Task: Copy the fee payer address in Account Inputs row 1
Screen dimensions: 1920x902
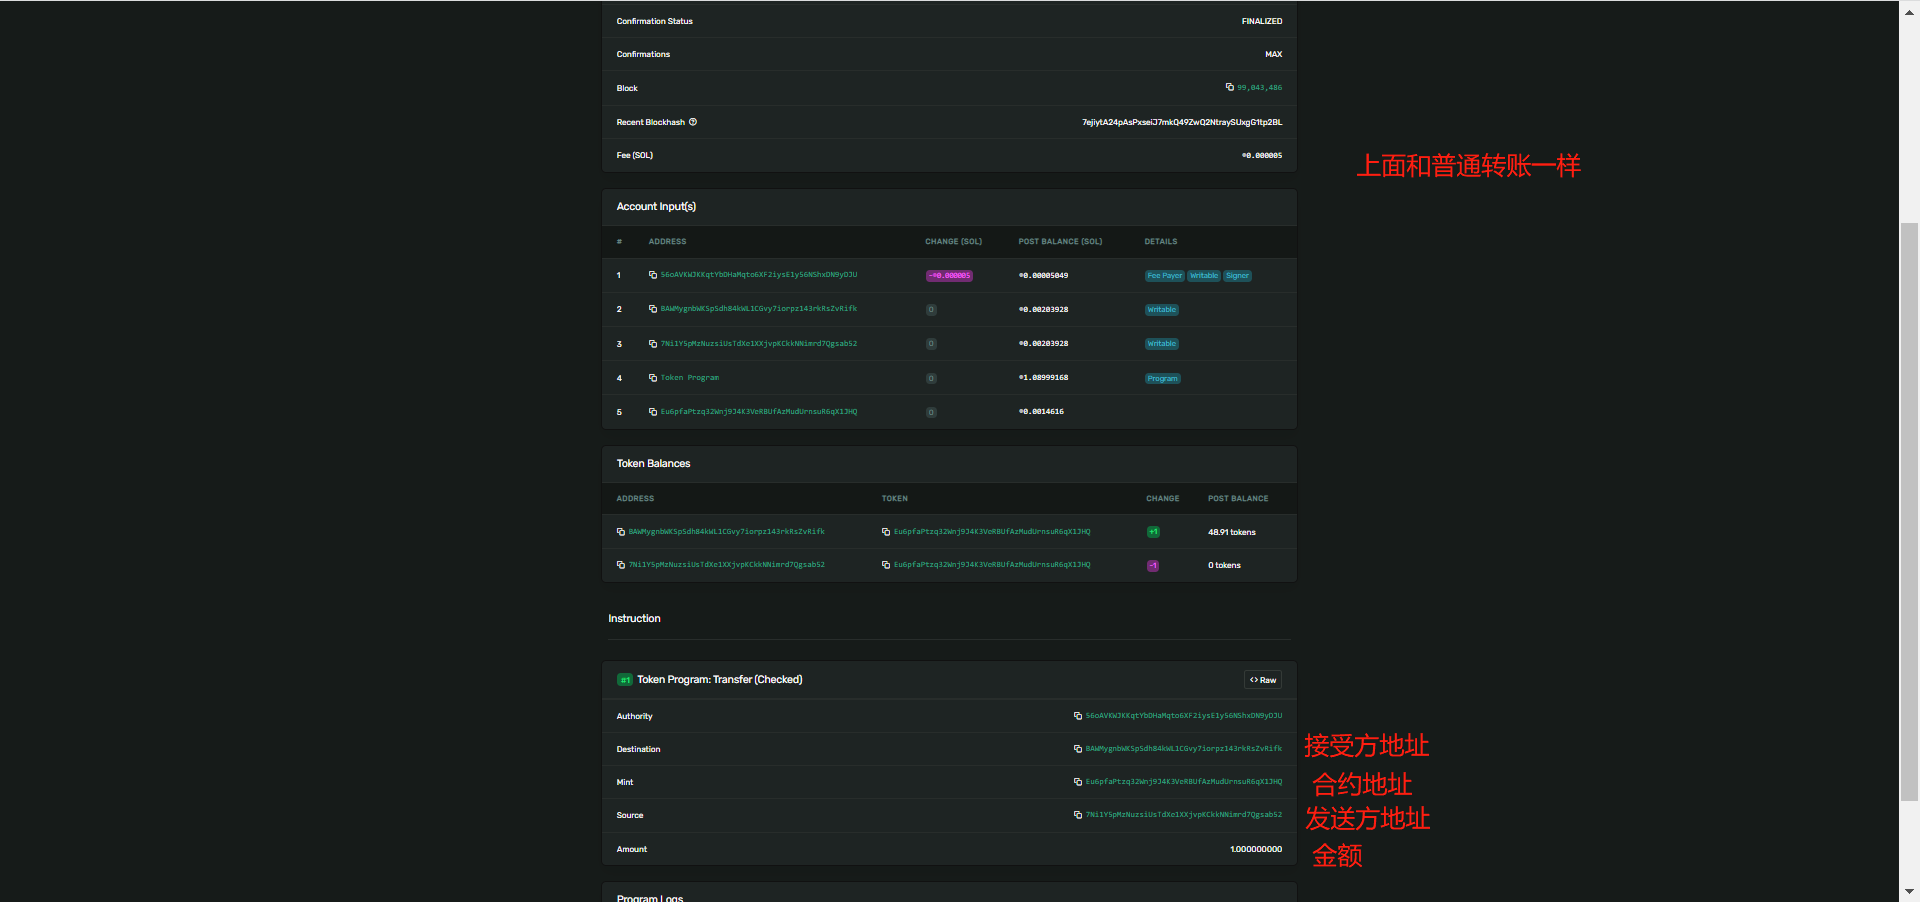Action: coord(653,275)
